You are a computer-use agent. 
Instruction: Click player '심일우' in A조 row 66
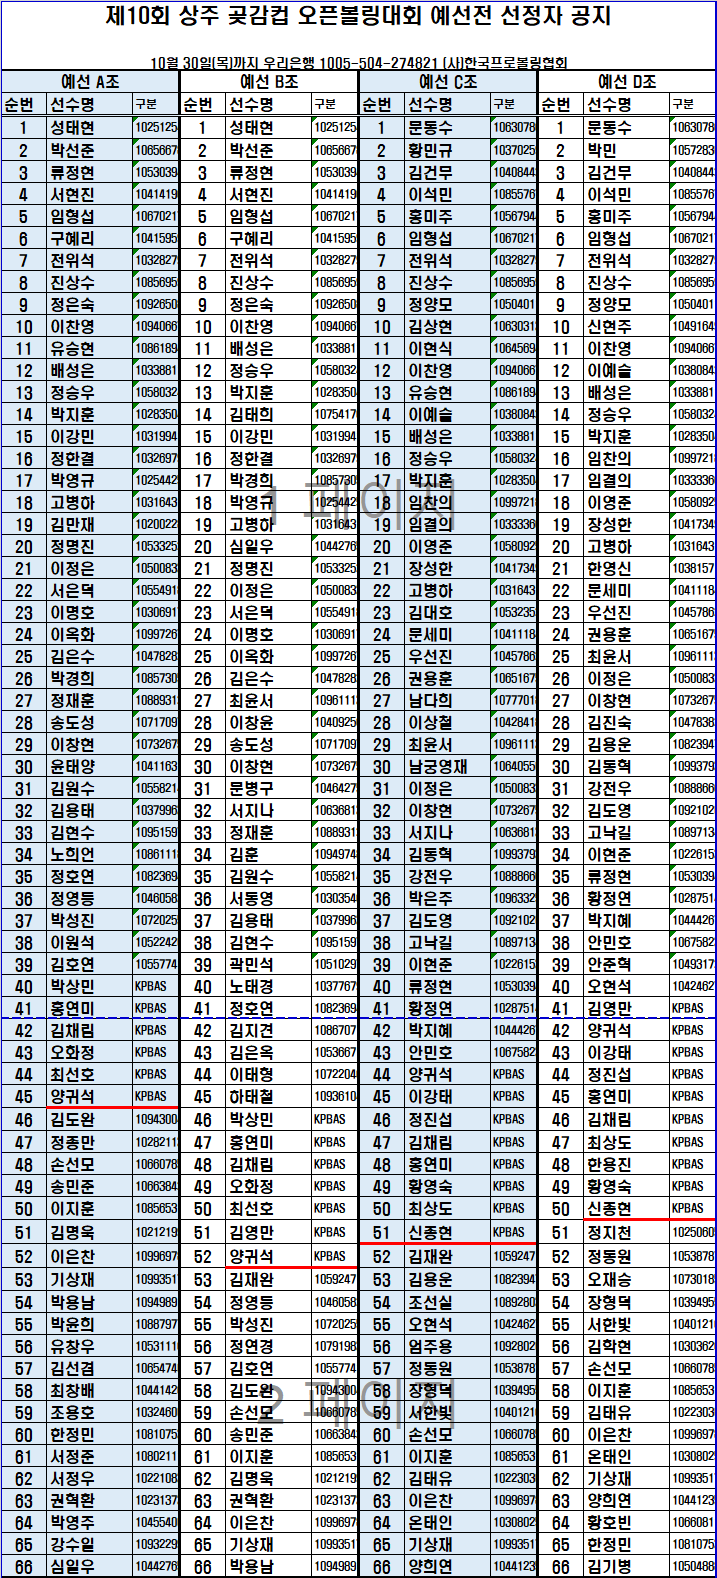[72, 1566]
